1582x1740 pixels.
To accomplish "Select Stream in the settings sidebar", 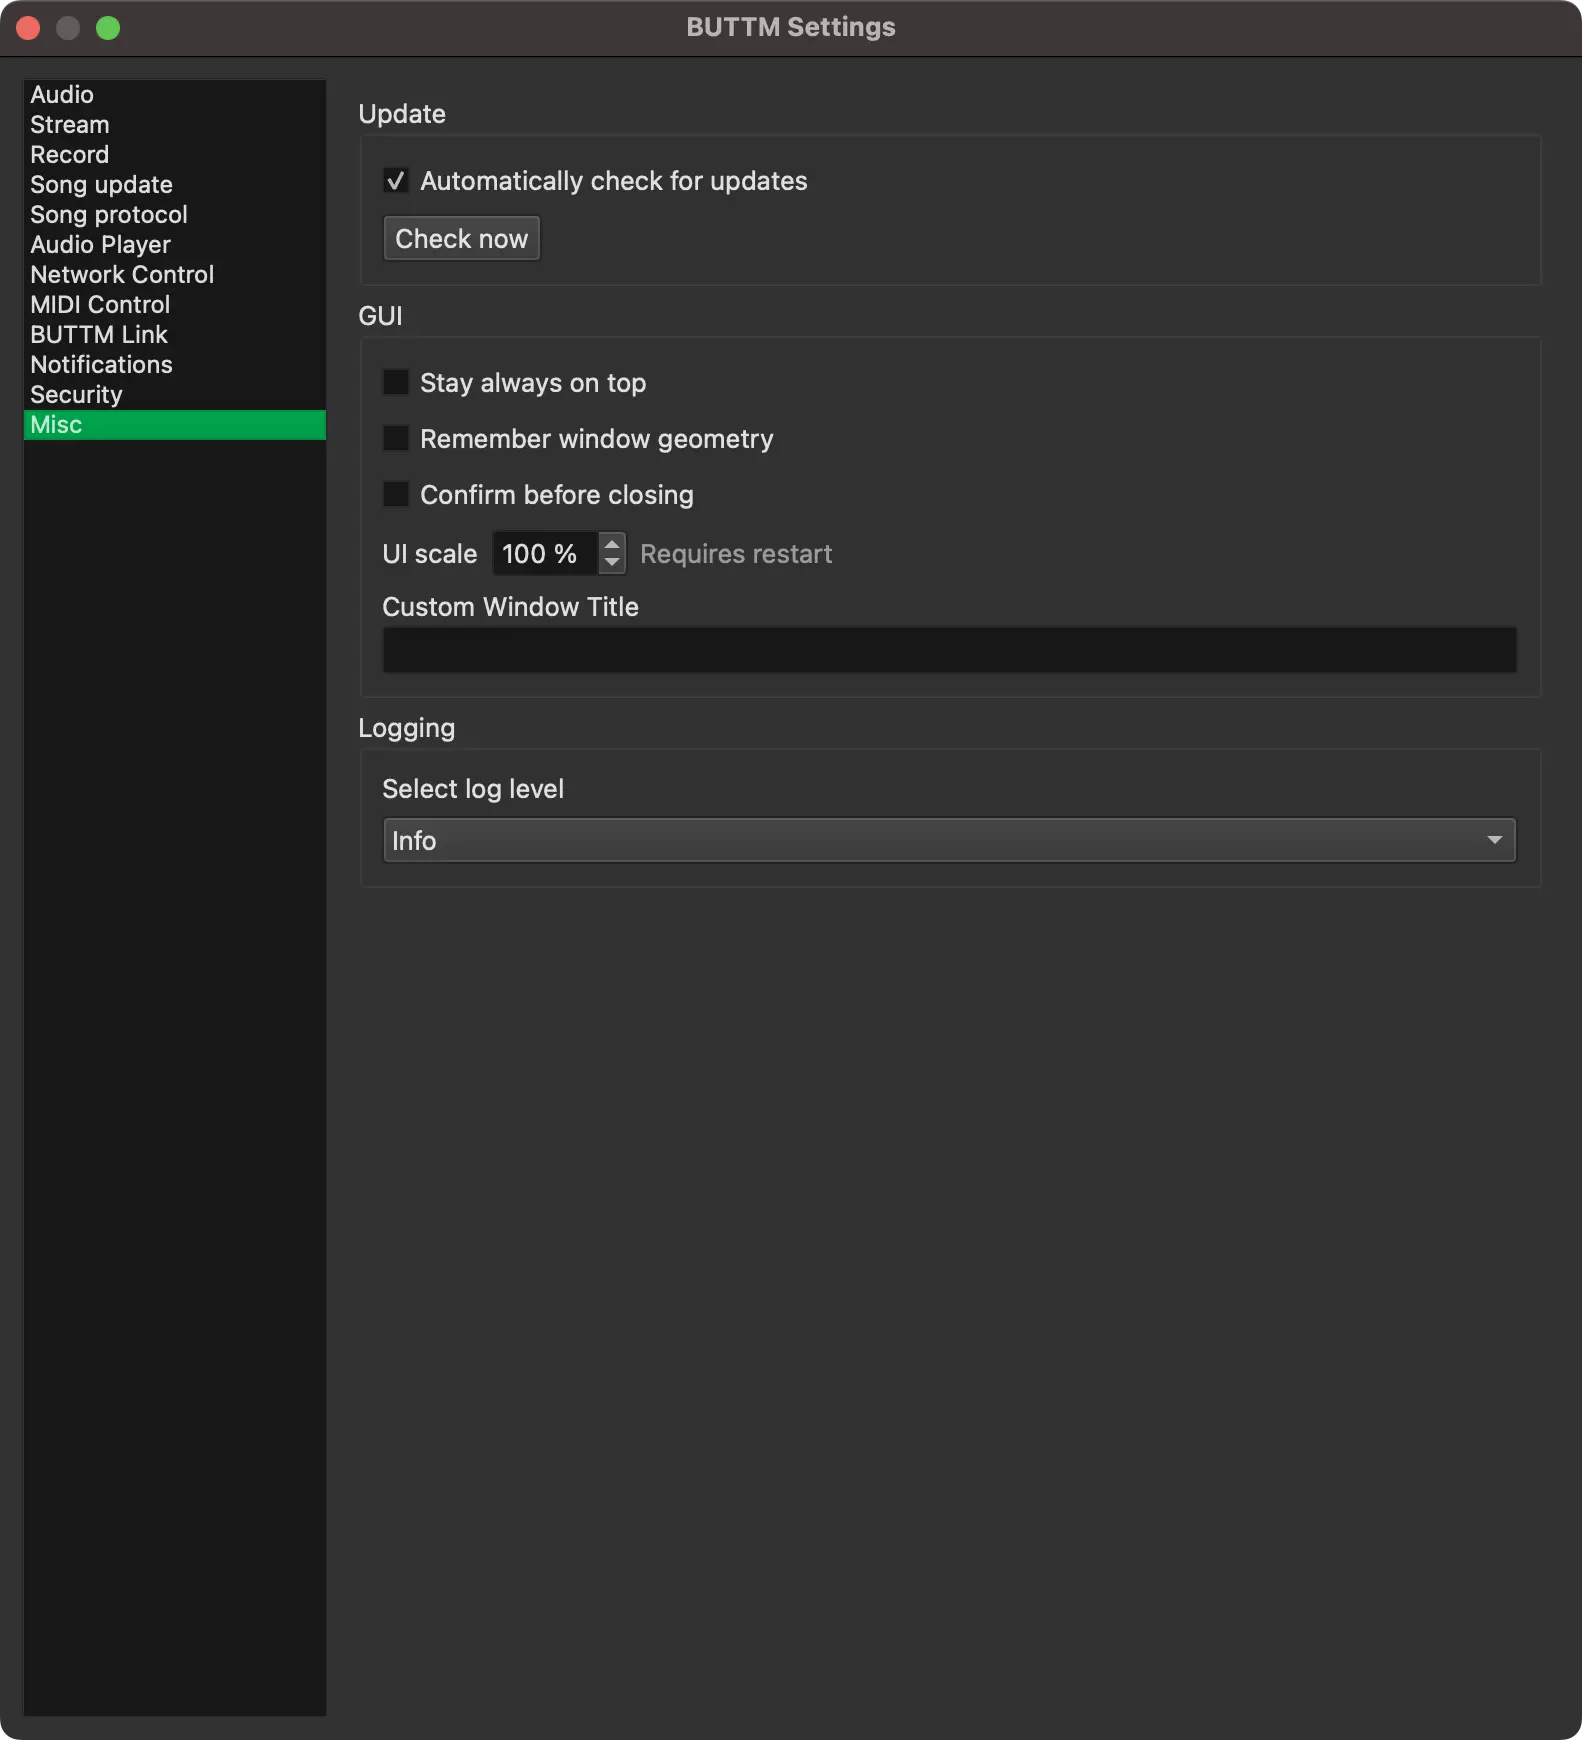I will (x=174, y=125).
